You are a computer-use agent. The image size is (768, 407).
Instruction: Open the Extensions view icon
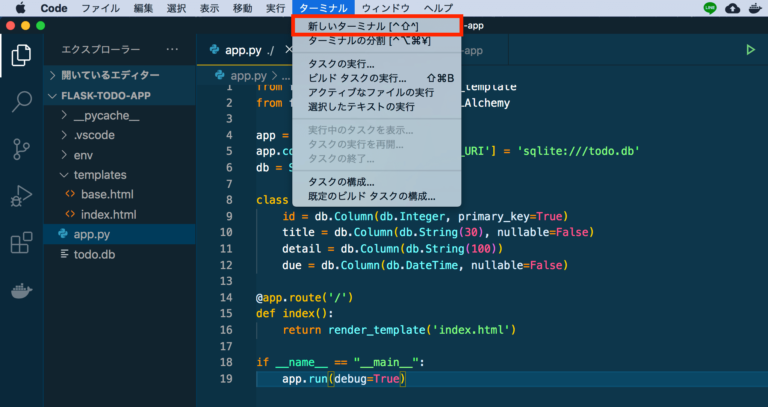21,243
